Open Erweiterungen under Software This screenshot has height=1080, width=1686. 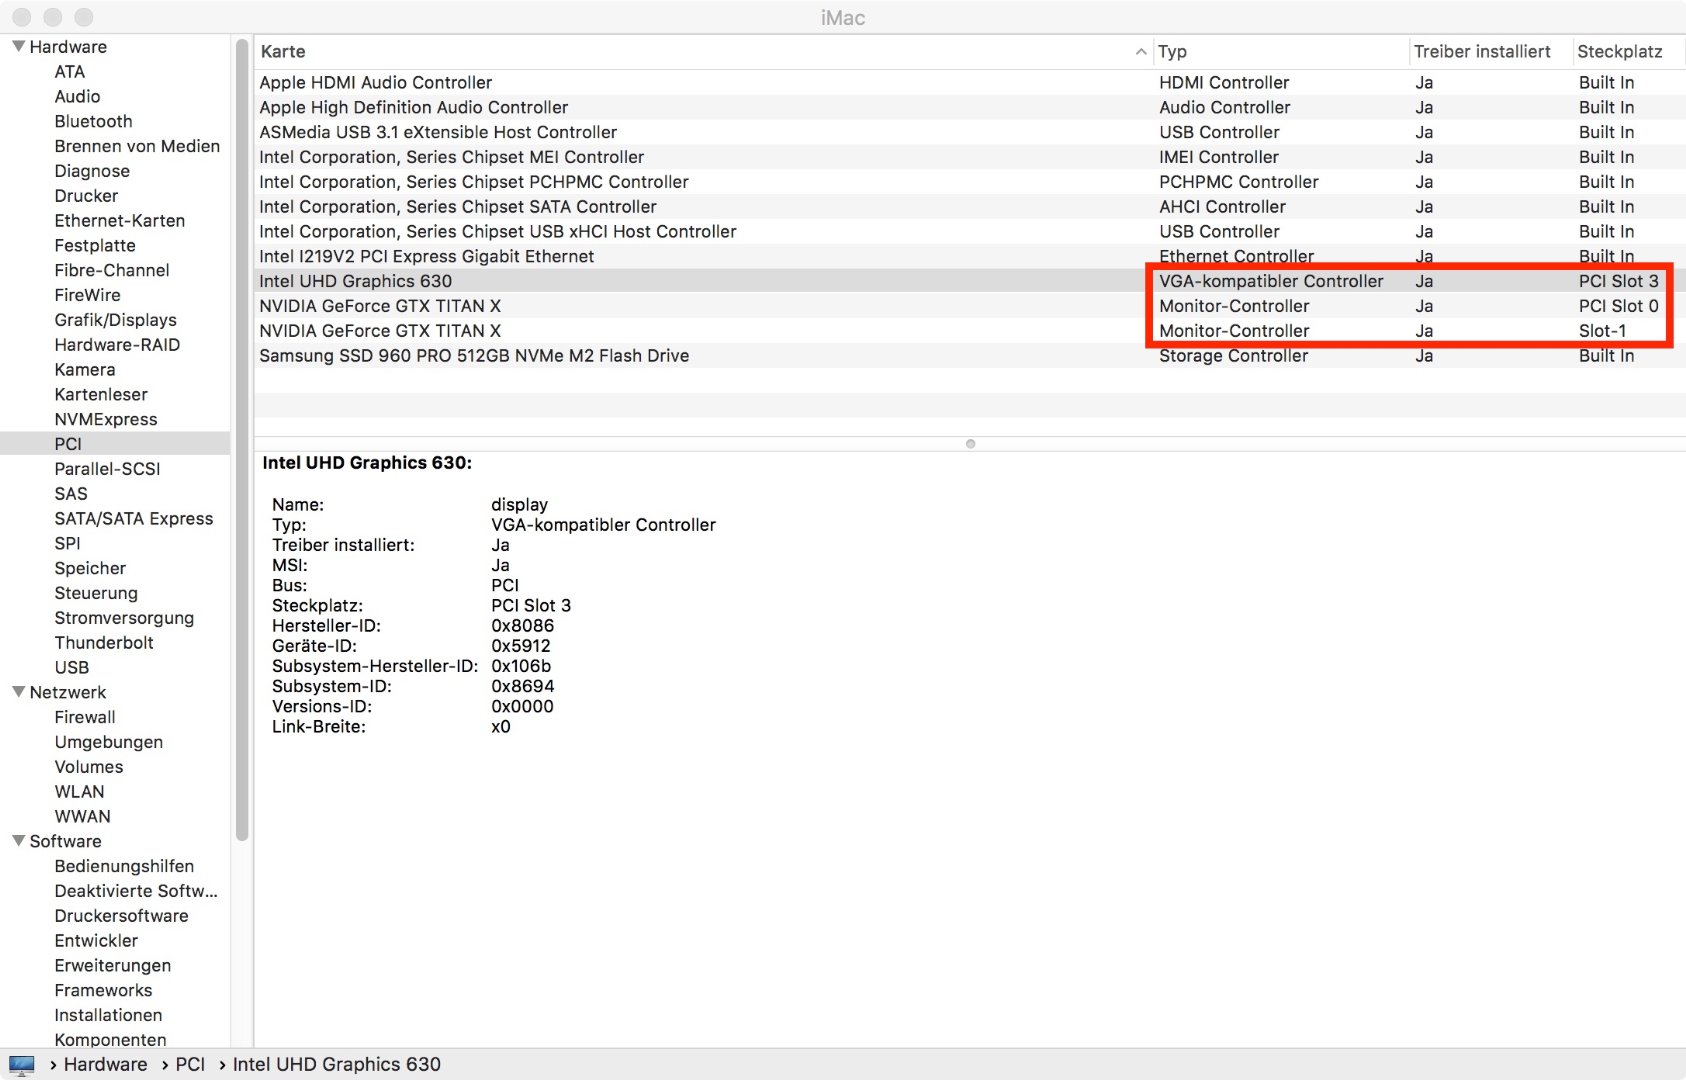[113, 965]
